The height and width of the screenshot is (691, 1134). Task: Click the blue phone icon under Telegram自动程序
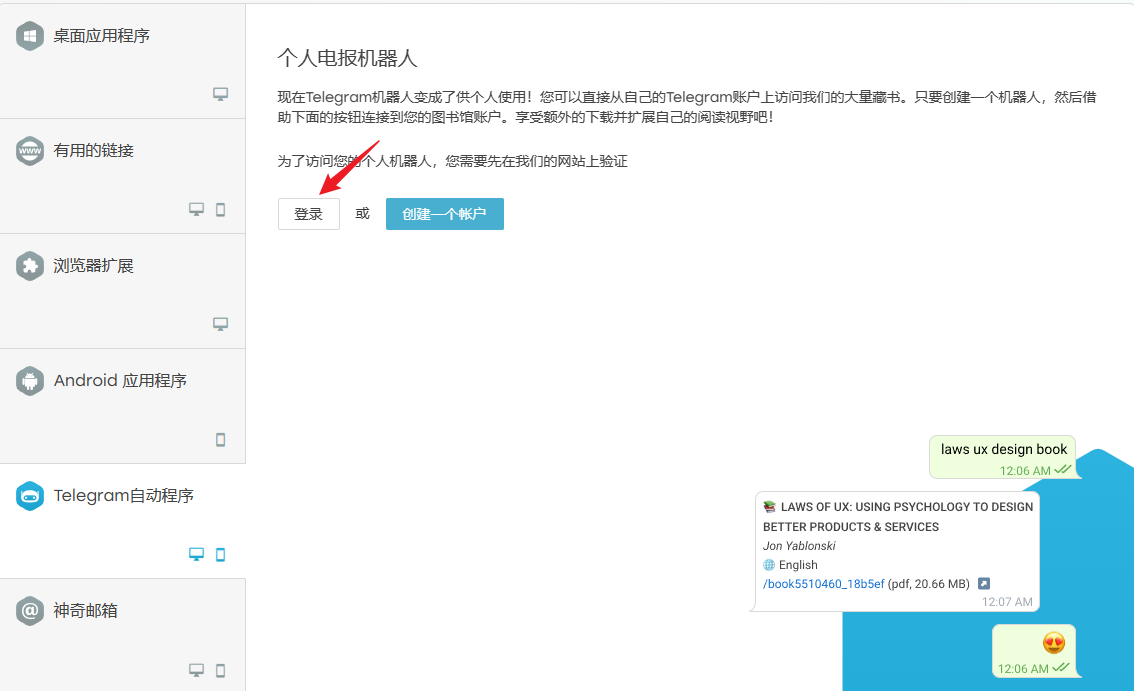pyautogui.click(x=221, y=554)
